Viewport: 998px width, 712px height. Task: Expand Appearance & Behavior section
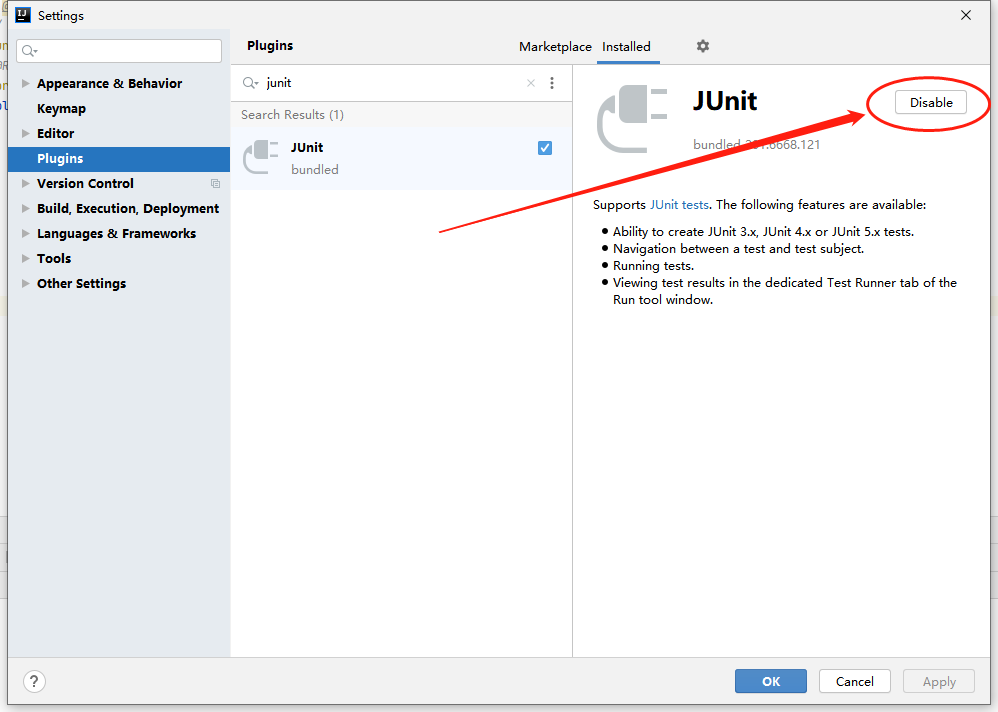tap(25, 83)
